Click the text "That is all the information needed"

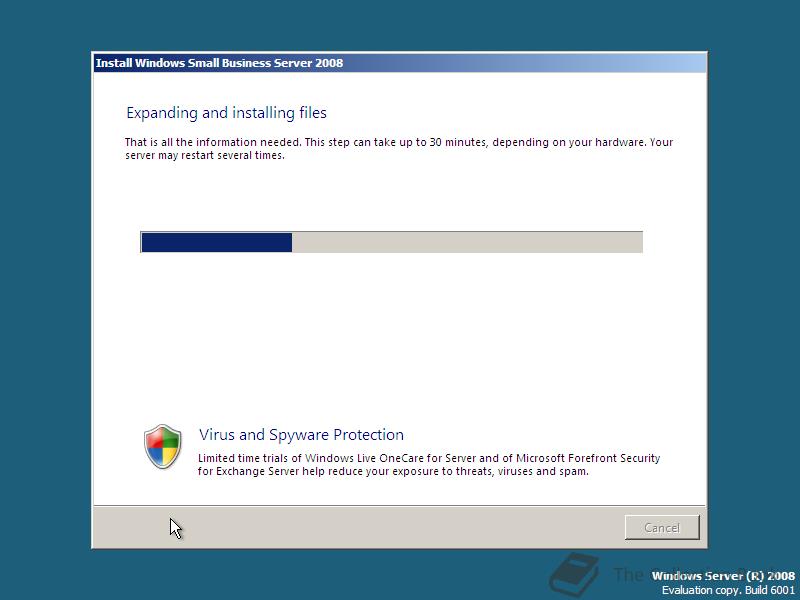point(213,142)
